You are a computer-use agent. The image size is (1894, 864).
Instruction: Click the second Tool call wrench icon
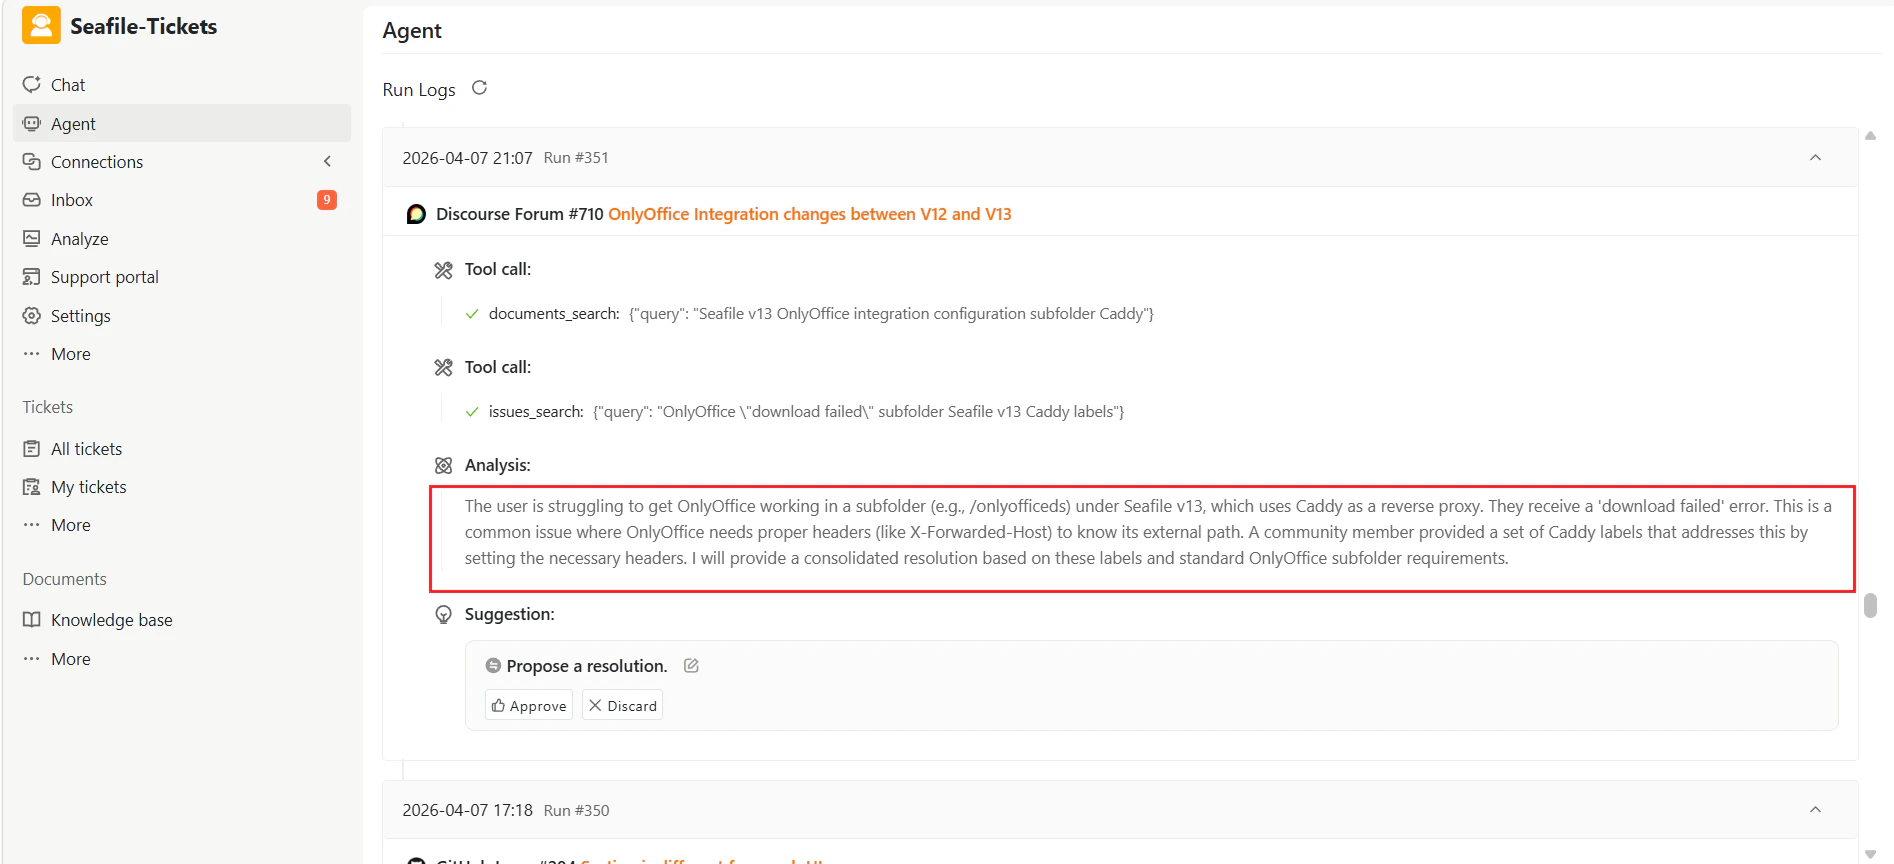[444, 368]
